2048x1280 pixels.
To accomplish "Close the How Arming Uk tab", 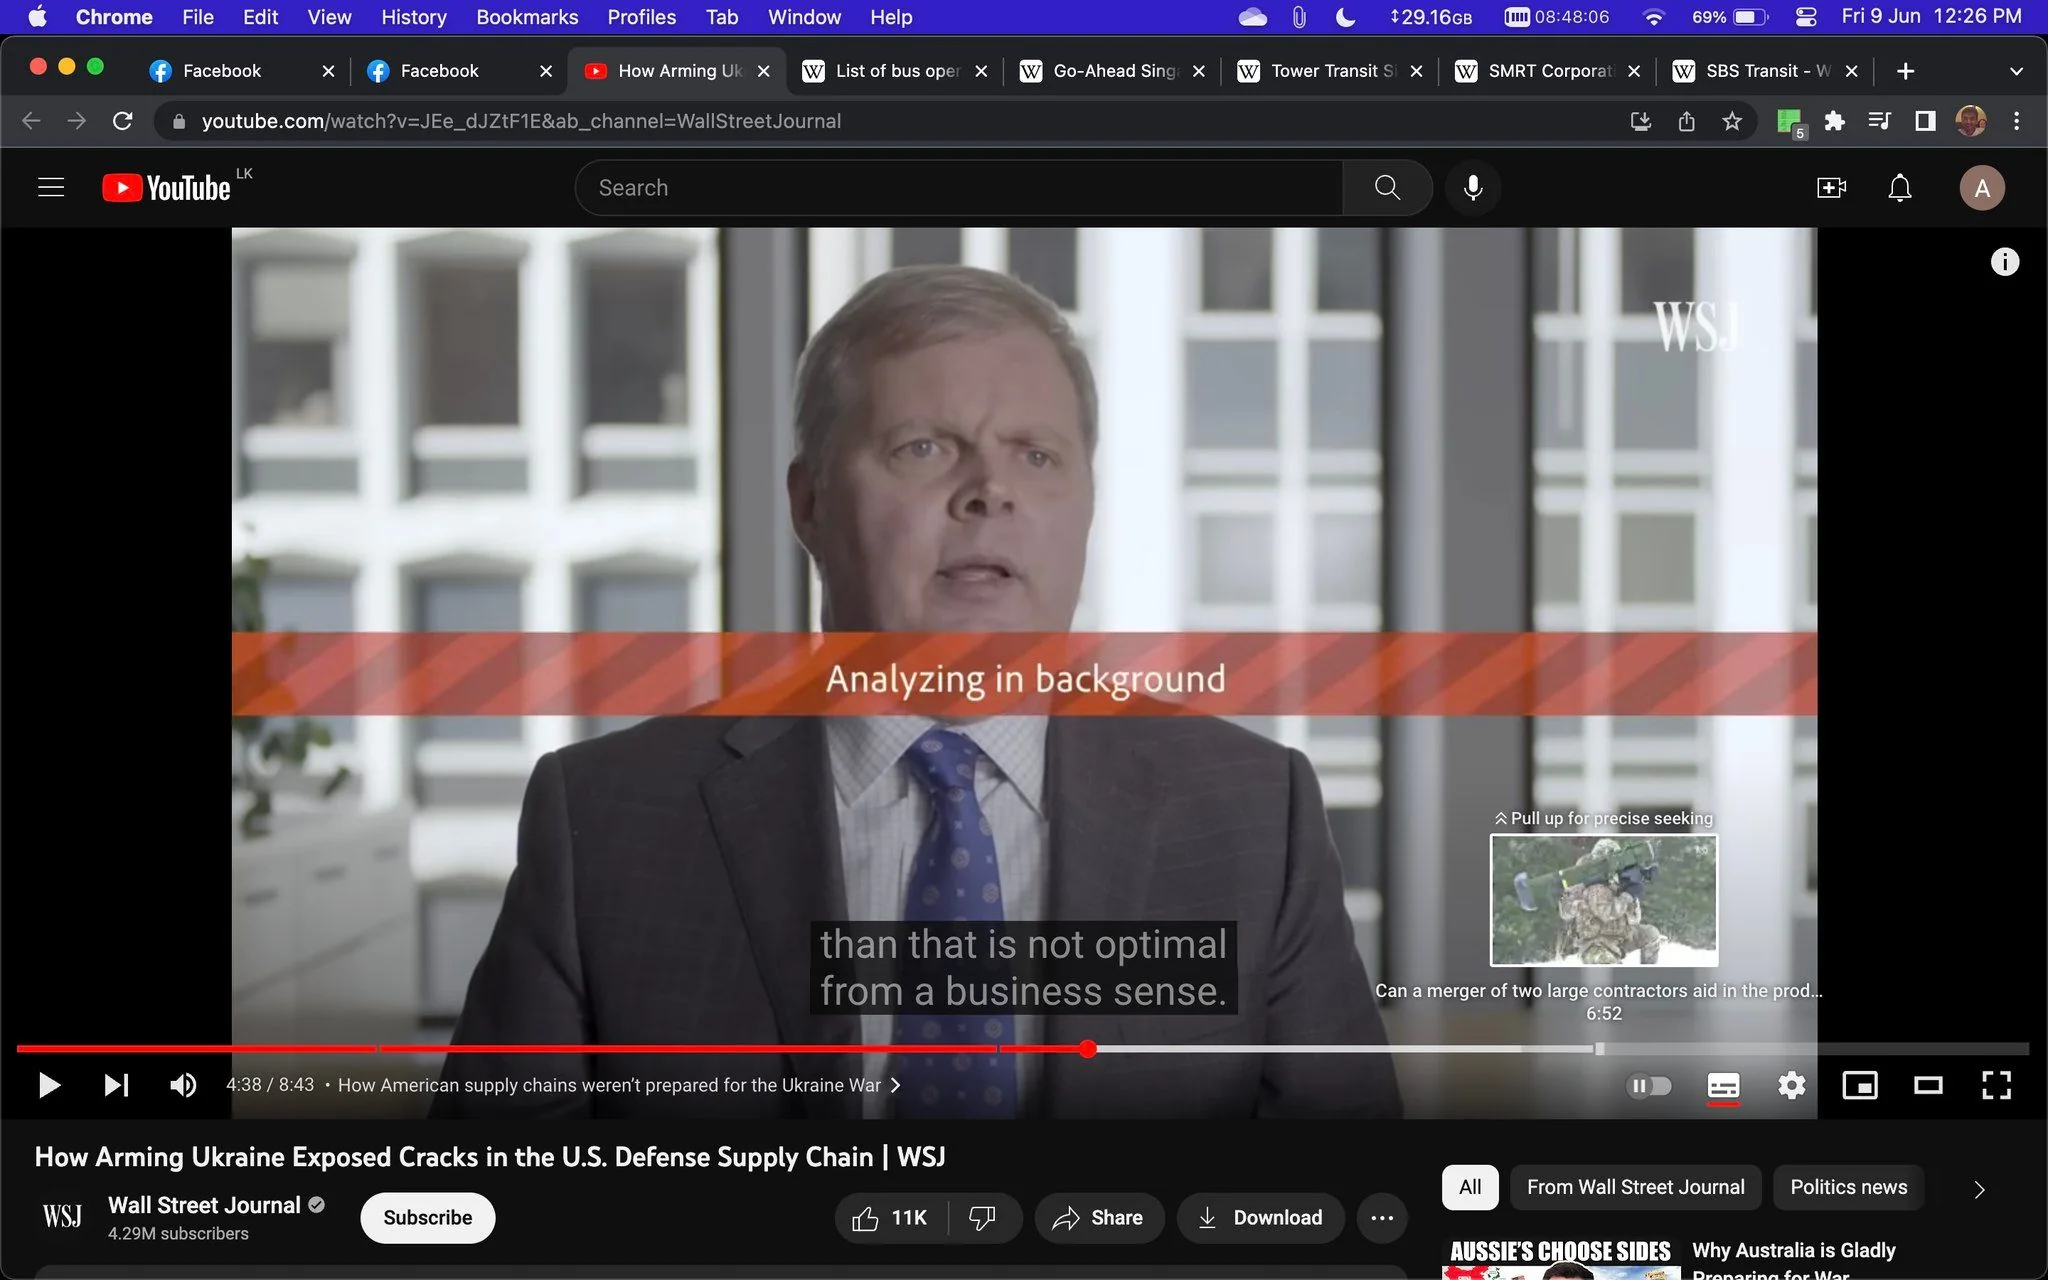I will pyautogui.click(x=763, y=71).
